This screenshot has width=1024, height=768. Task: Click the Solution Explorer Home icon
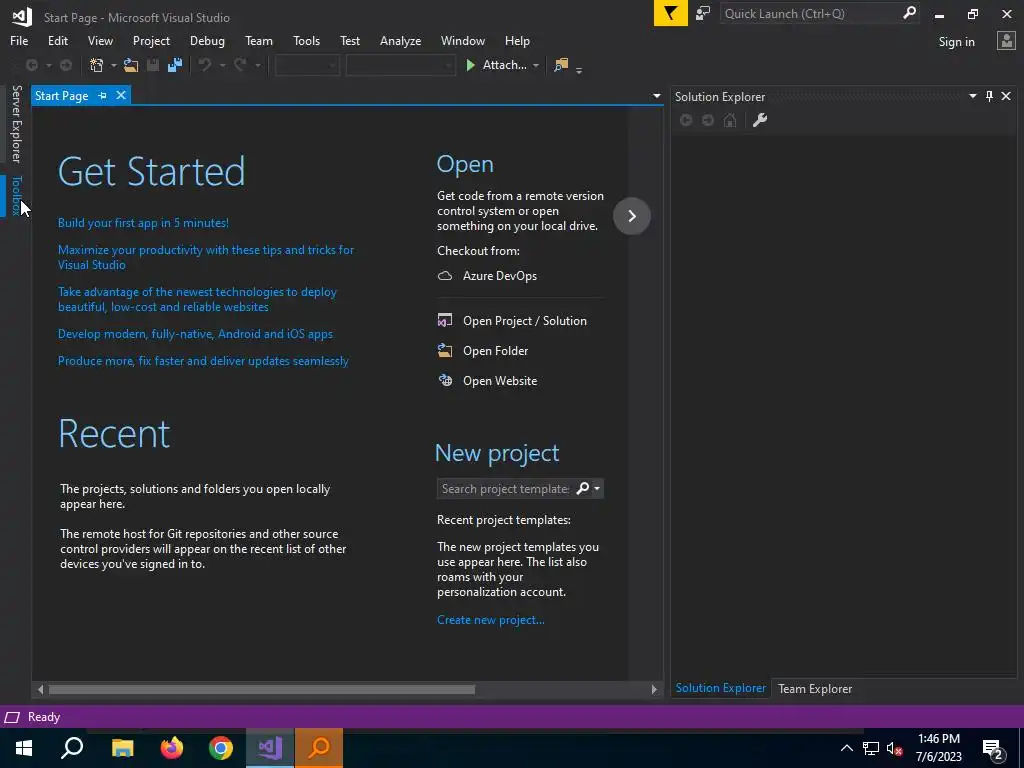730,120
